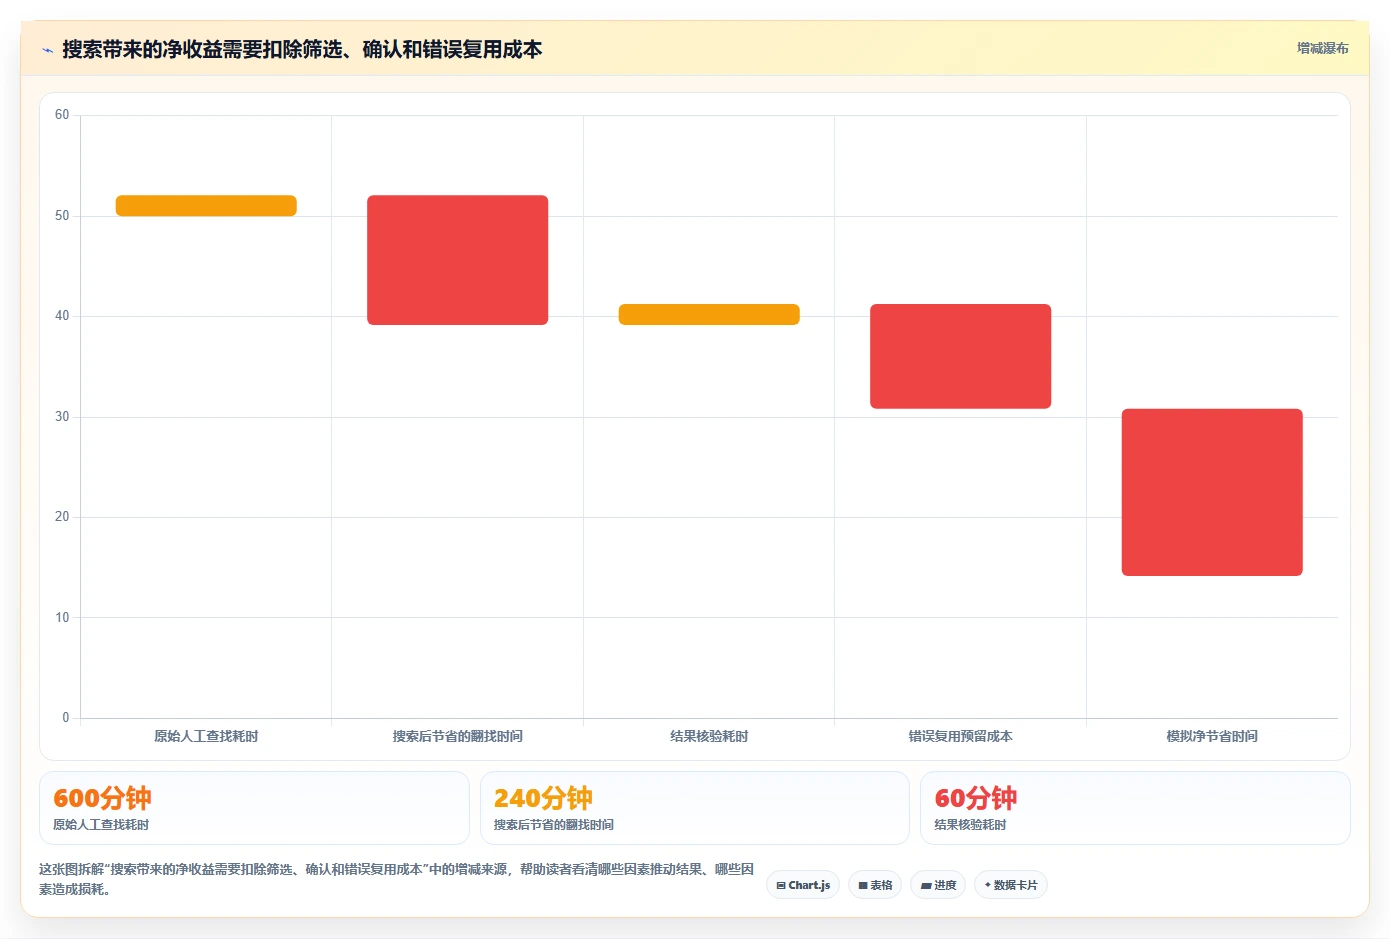Click x-axis label 错误复用预留成本
This screenshot has width=1390, height=939.
pyautogui.click(x=960, y=736)
